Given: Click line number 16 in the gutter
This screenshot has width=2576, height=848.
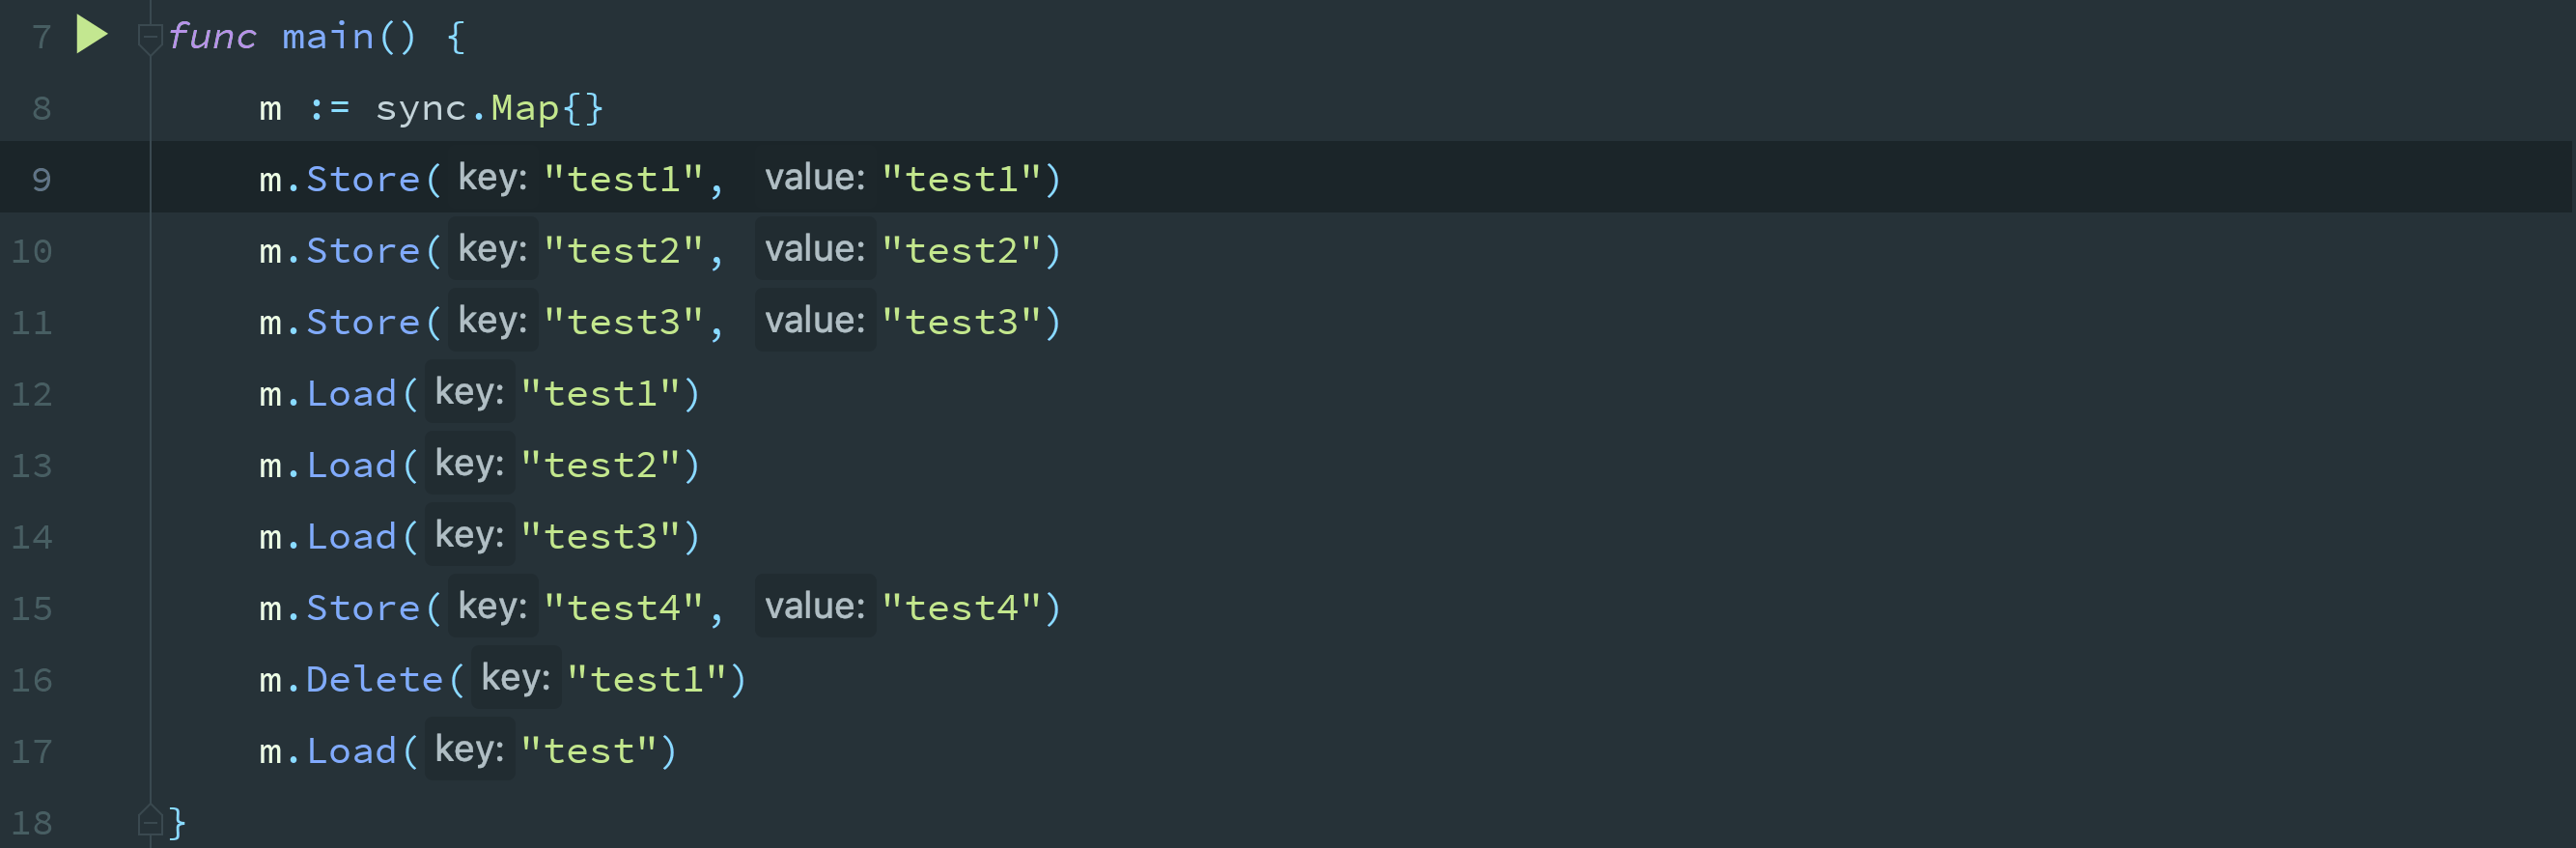Looking at the screenshot, I should tap(32, 680).
